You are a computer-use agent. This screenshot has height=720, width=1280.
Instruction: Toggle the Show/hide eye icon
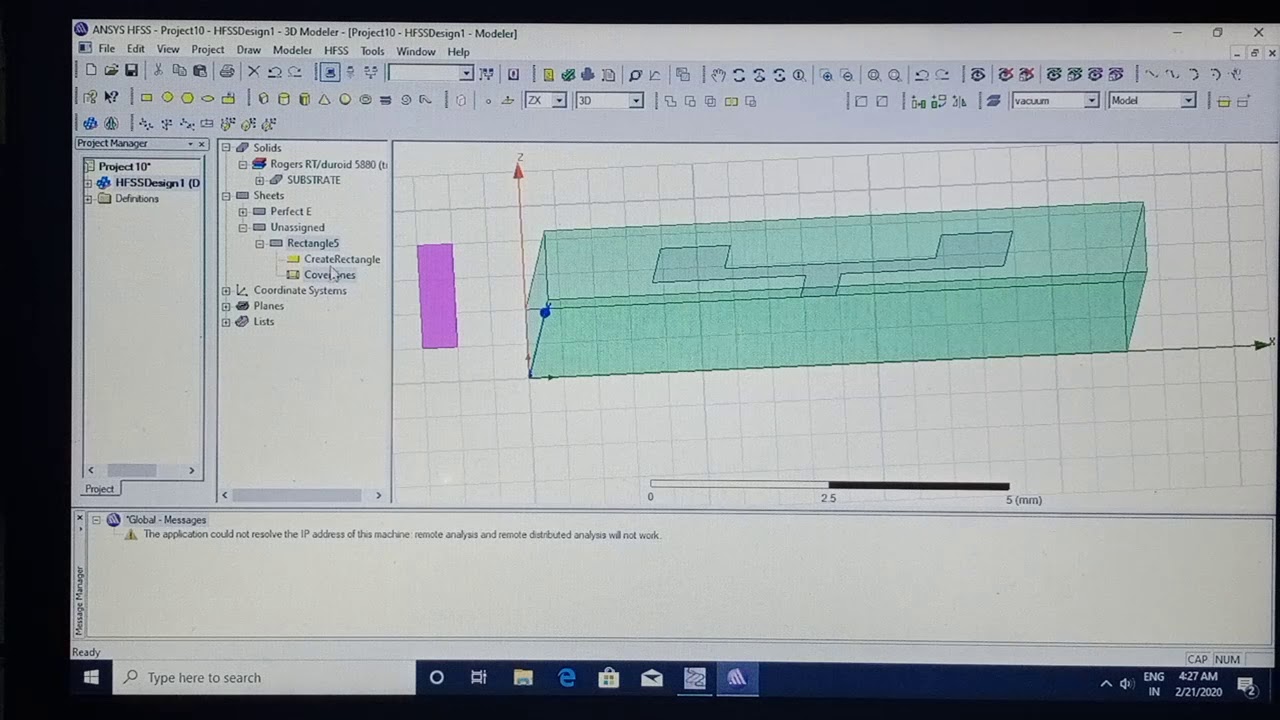pyautogui.click(x=977, y=74)
